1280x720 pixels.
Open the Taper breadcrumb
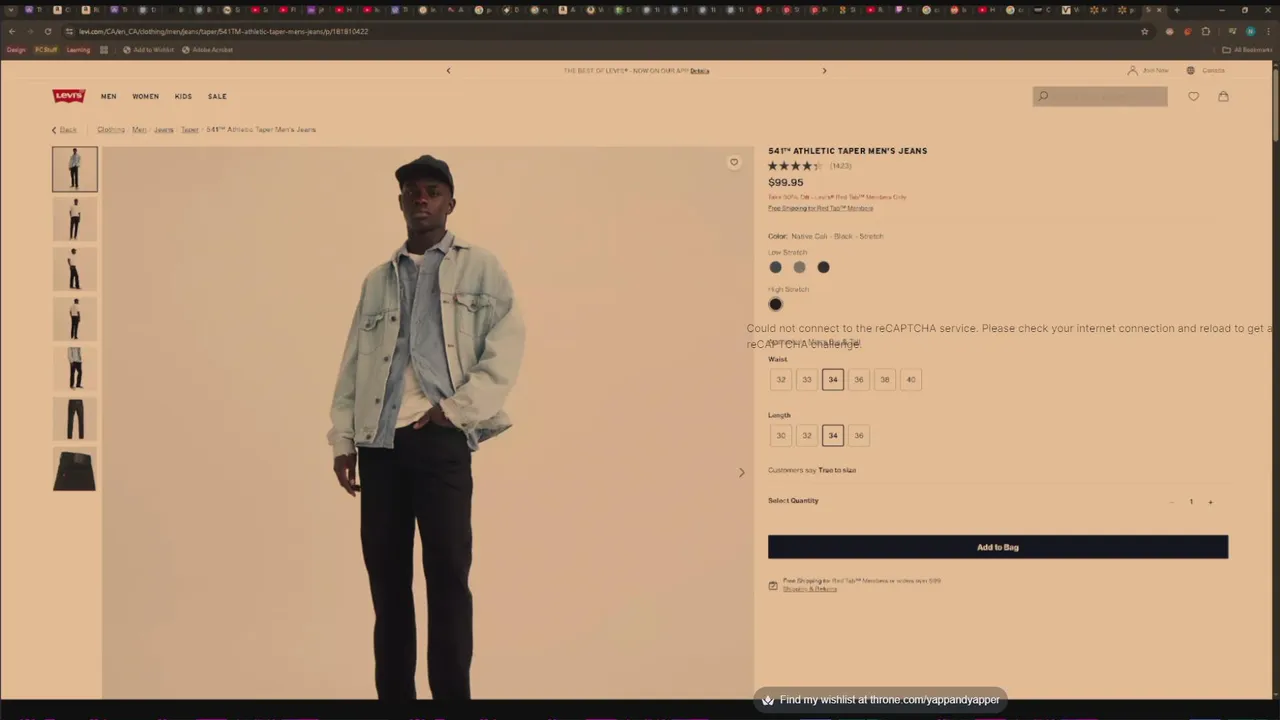click(x=189, y=130)
